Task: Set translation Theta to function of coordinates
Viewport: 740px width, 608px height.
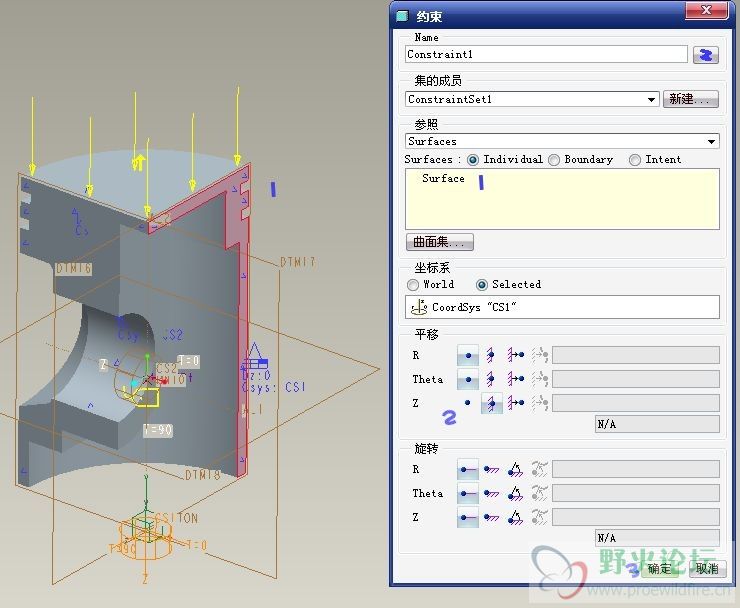Action: tap(539, 379)
